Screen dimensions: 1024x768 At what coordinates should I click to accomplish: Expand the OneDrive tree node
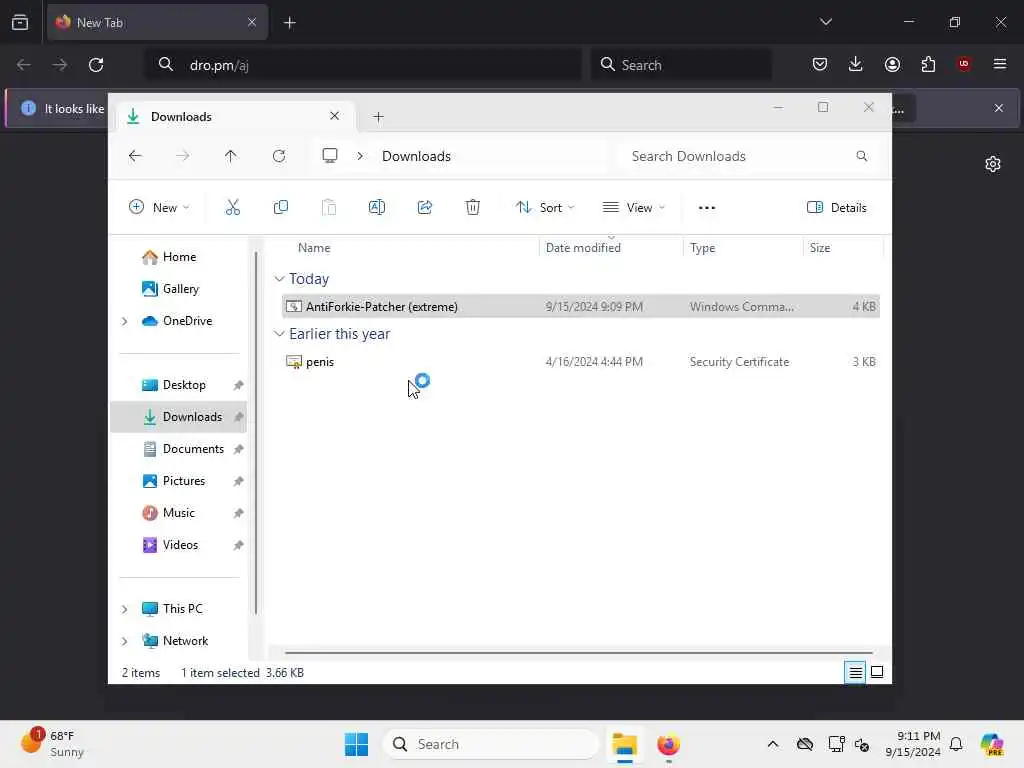124,321
